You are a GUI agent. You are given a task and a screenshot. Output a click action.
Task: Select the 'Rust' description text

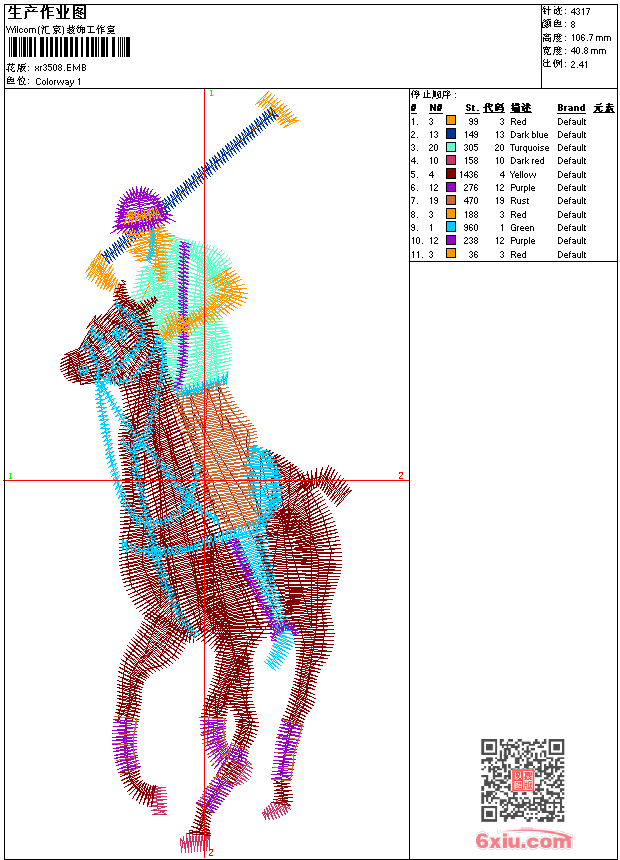click(x=520, y=201)
